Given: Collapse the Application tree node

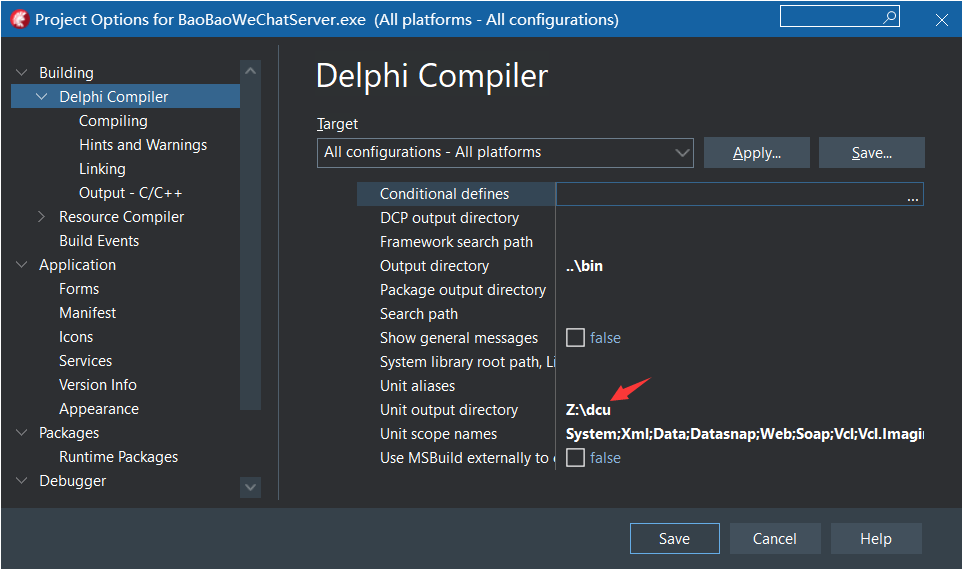Looking at the screenshot, I should point(22,265).
